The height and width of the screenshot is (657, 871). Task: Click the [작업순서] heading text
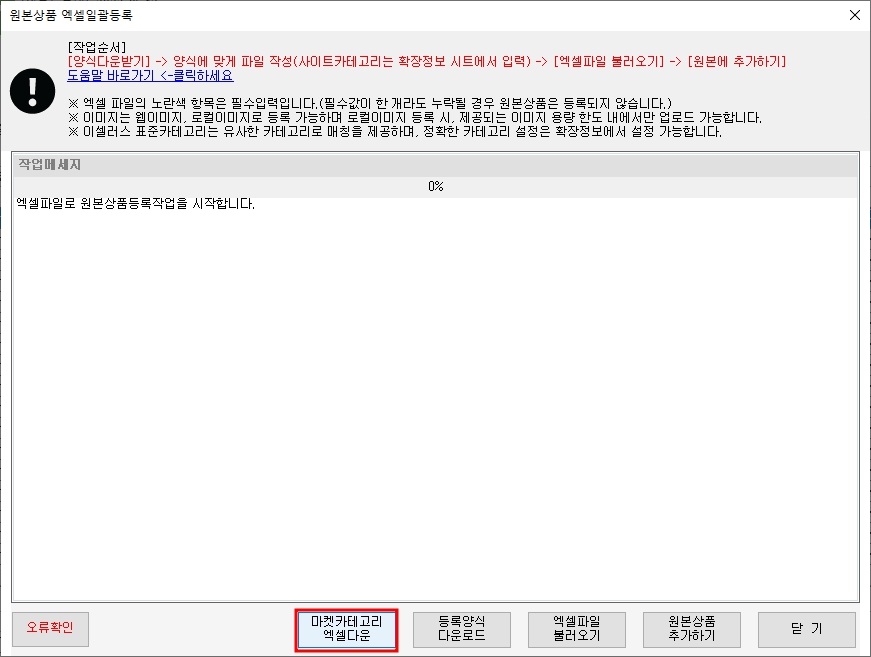tap(97, 47)
